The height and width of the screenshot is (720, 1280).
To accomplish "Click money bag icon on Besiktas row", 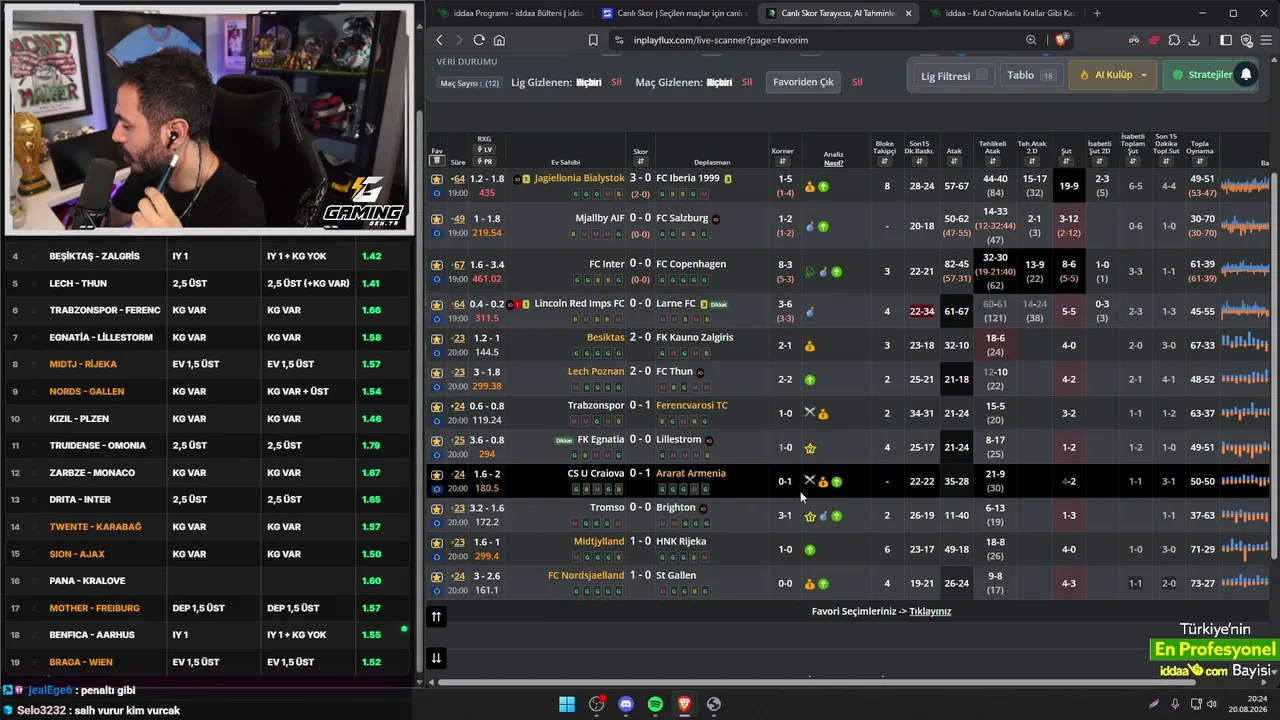I will [x=810, y=346].
